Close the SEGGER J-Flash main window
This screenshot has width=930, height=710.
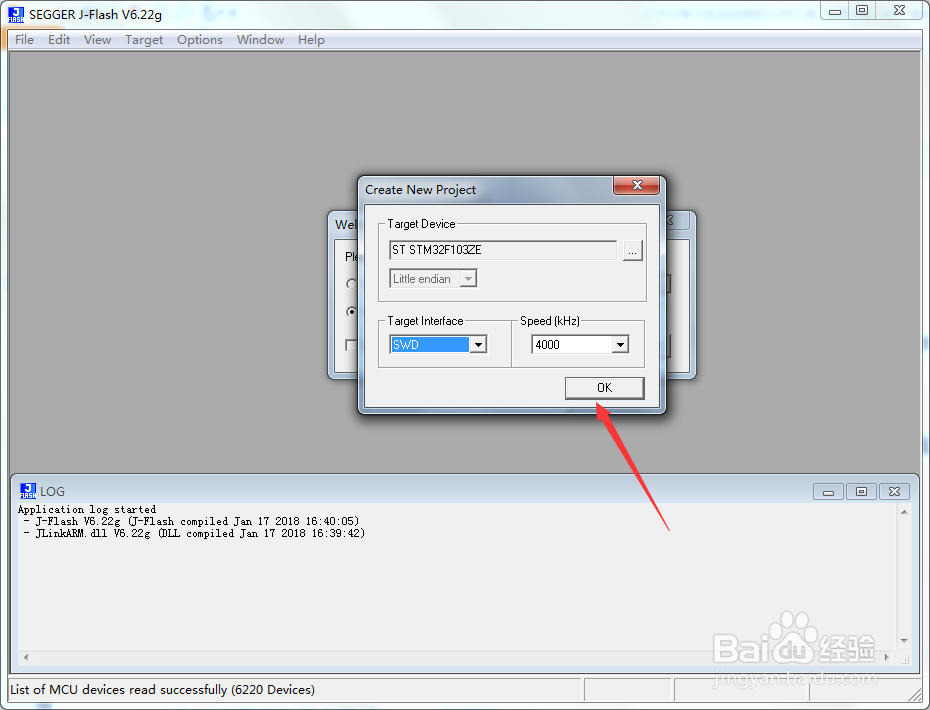click(899, 11)
